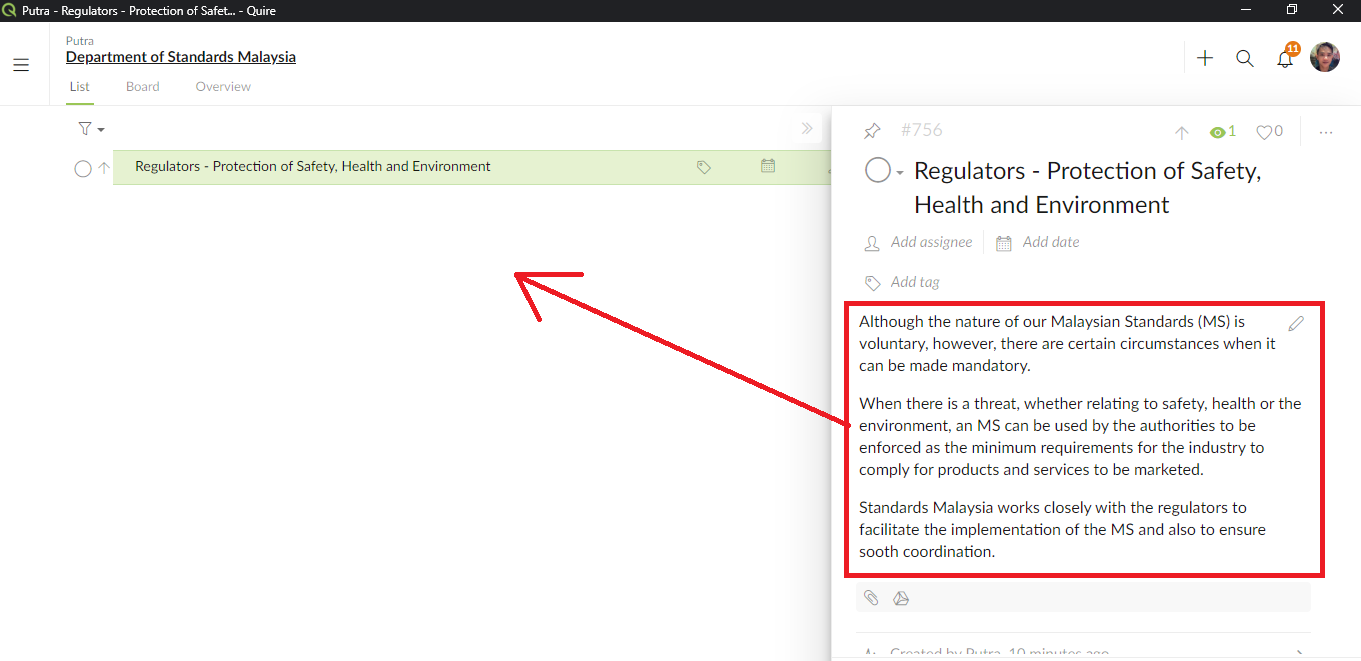The image size is (1361, 661).
Task: Mark list task complete via circle
Action: [x=83, y=169]
